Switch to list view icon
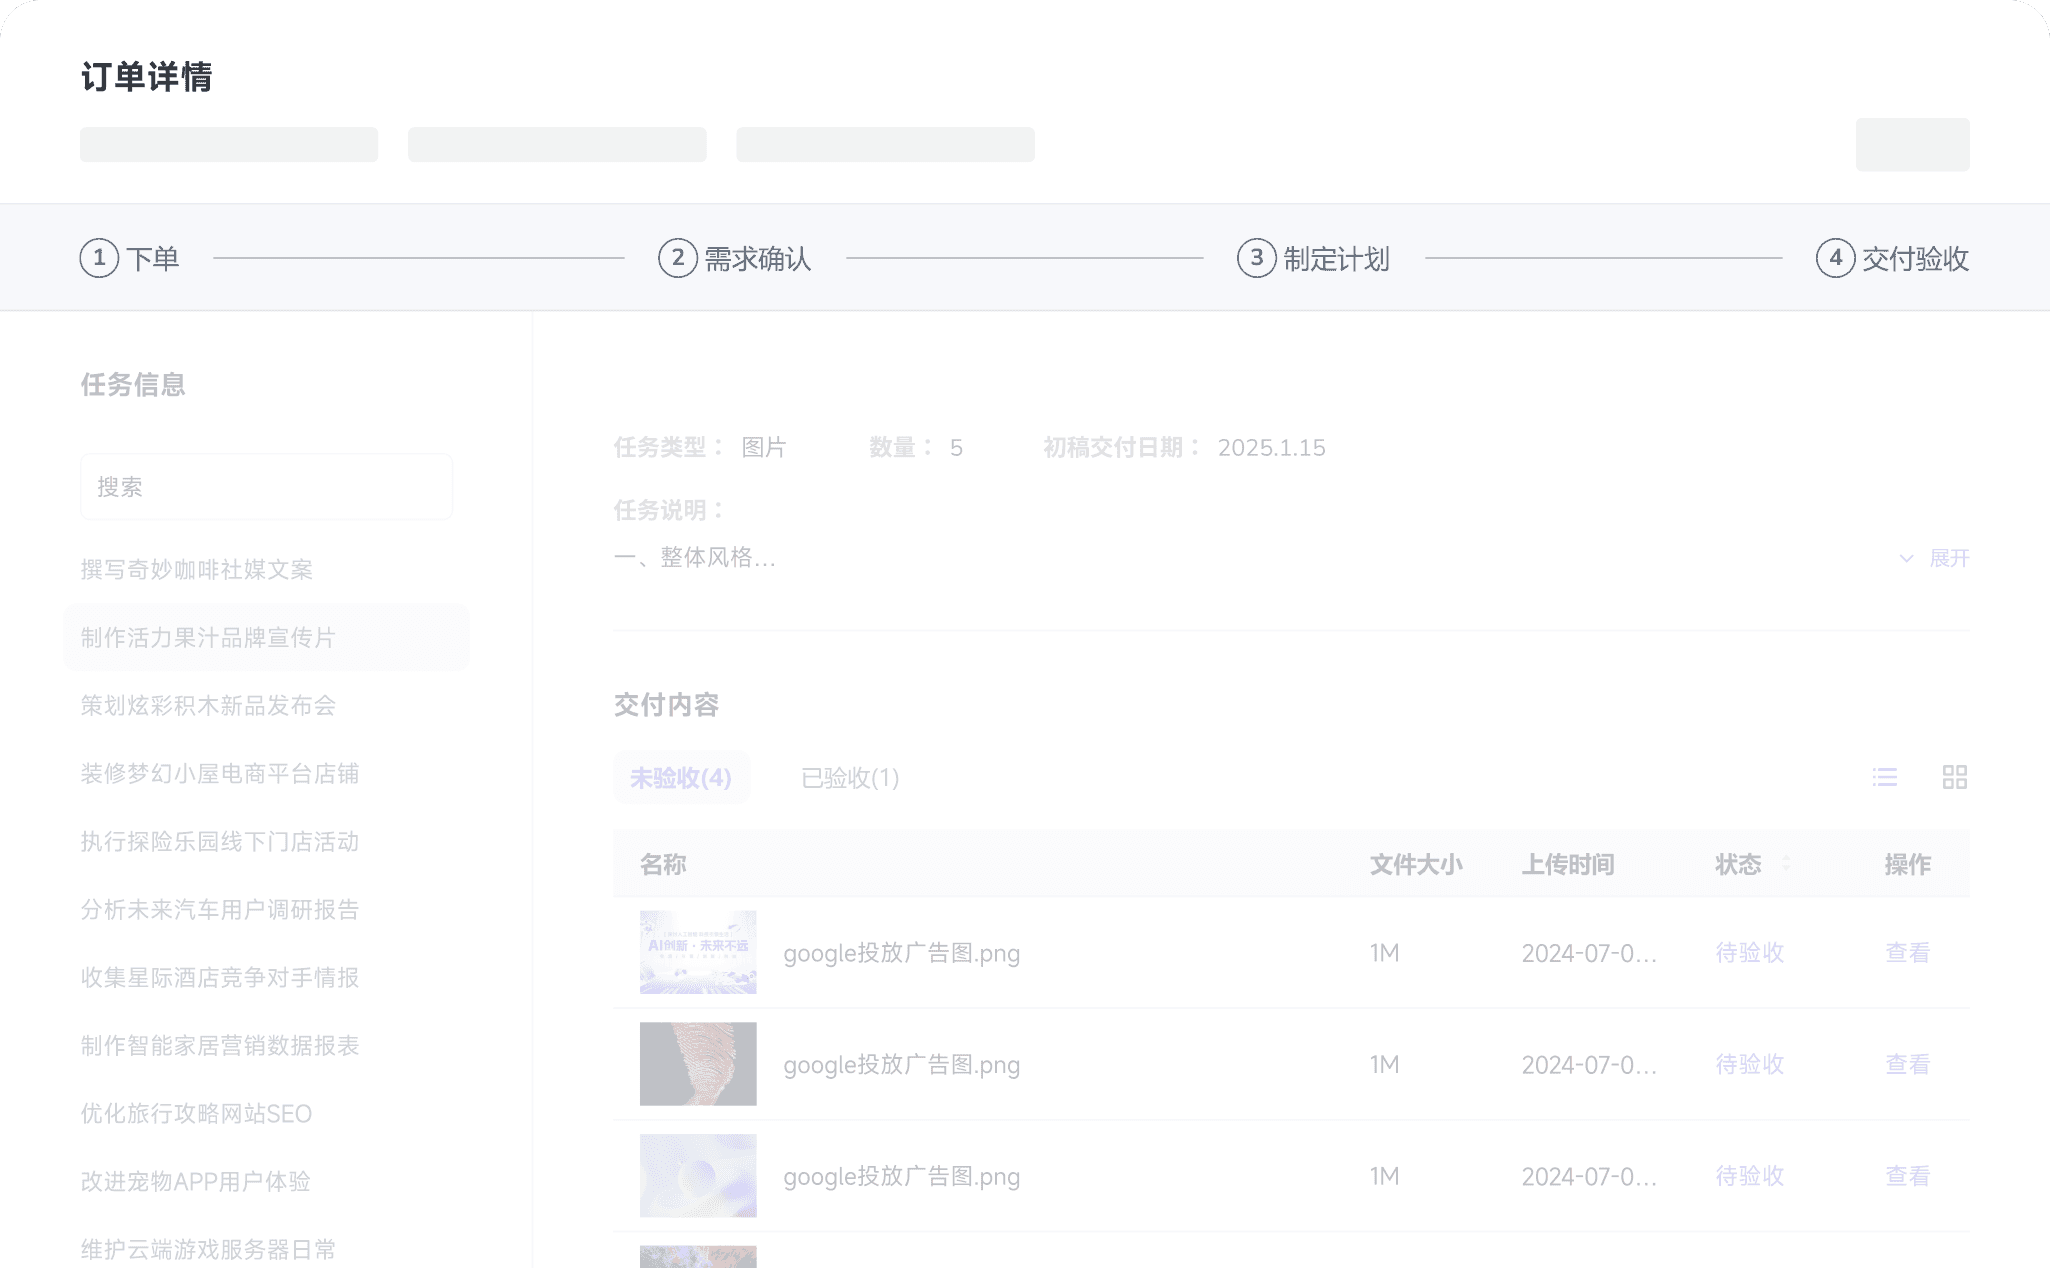Viewport: 2050px width, 1268px height. (1885, 777)
